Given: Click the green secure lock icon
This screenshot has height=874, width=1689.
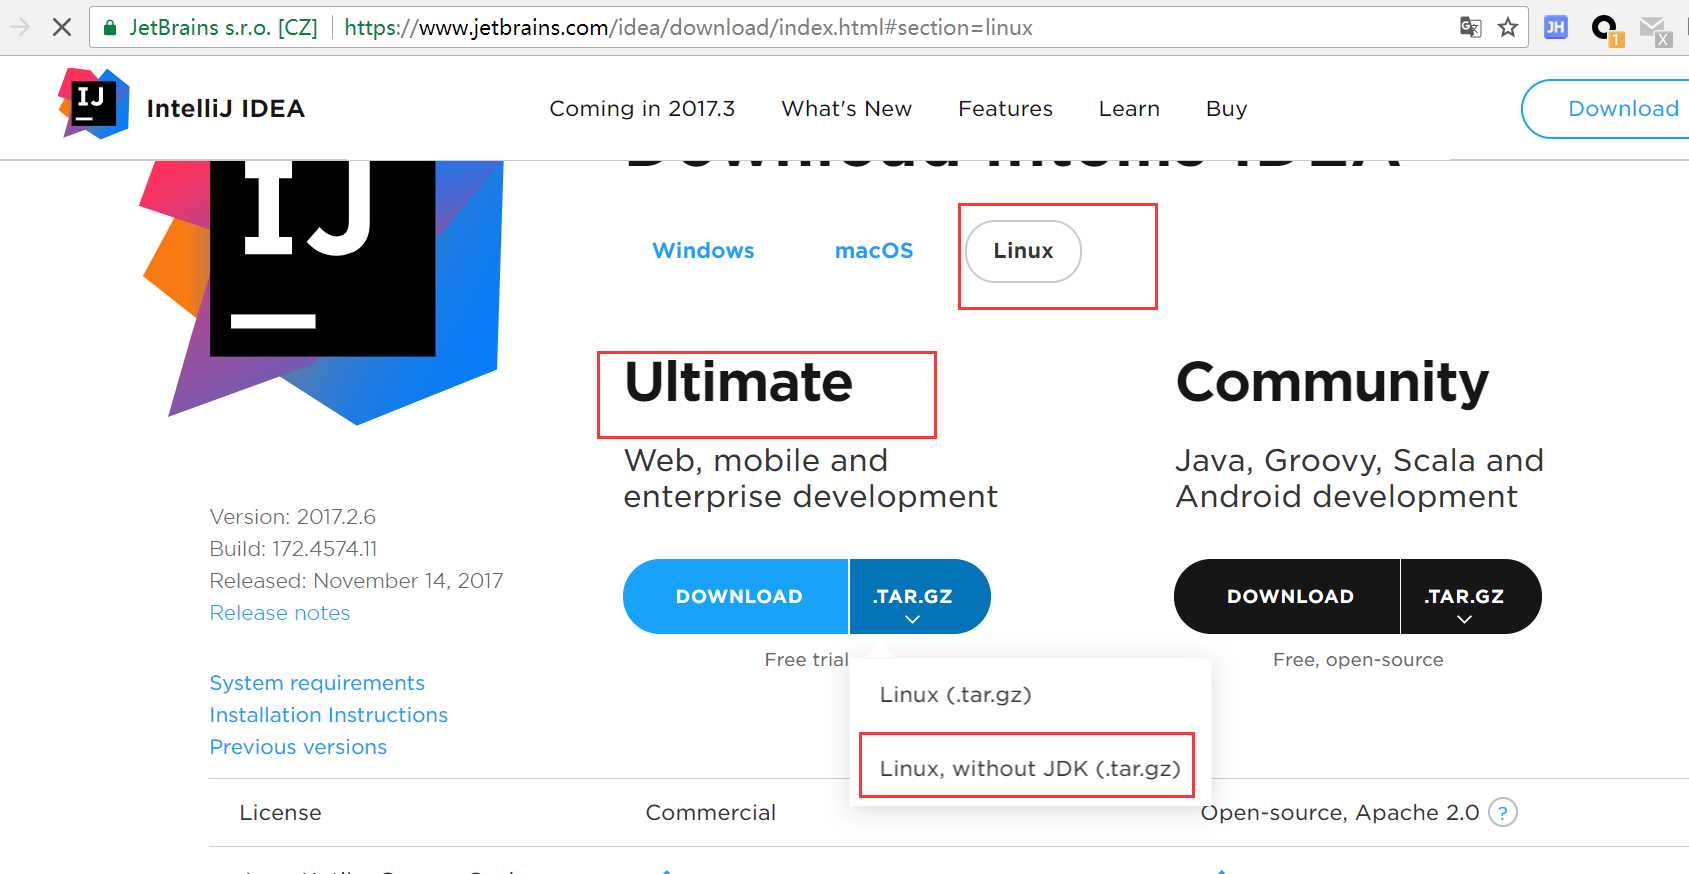Looking at the screenshot, I should coord(110,27).
